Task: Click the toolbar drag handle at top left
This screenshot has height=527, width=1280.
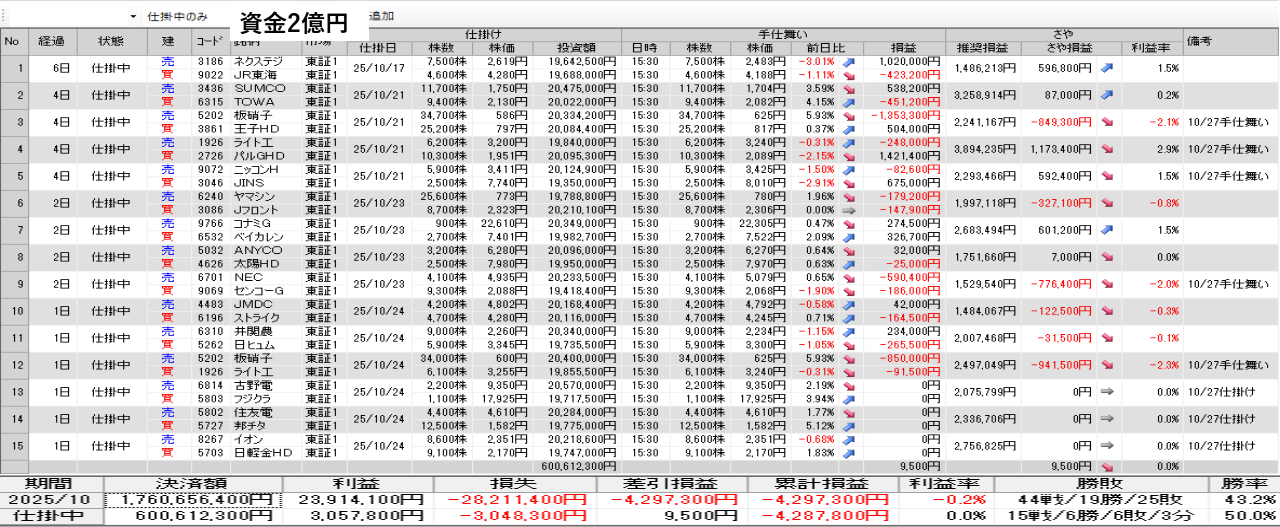Action: [4, 17]
